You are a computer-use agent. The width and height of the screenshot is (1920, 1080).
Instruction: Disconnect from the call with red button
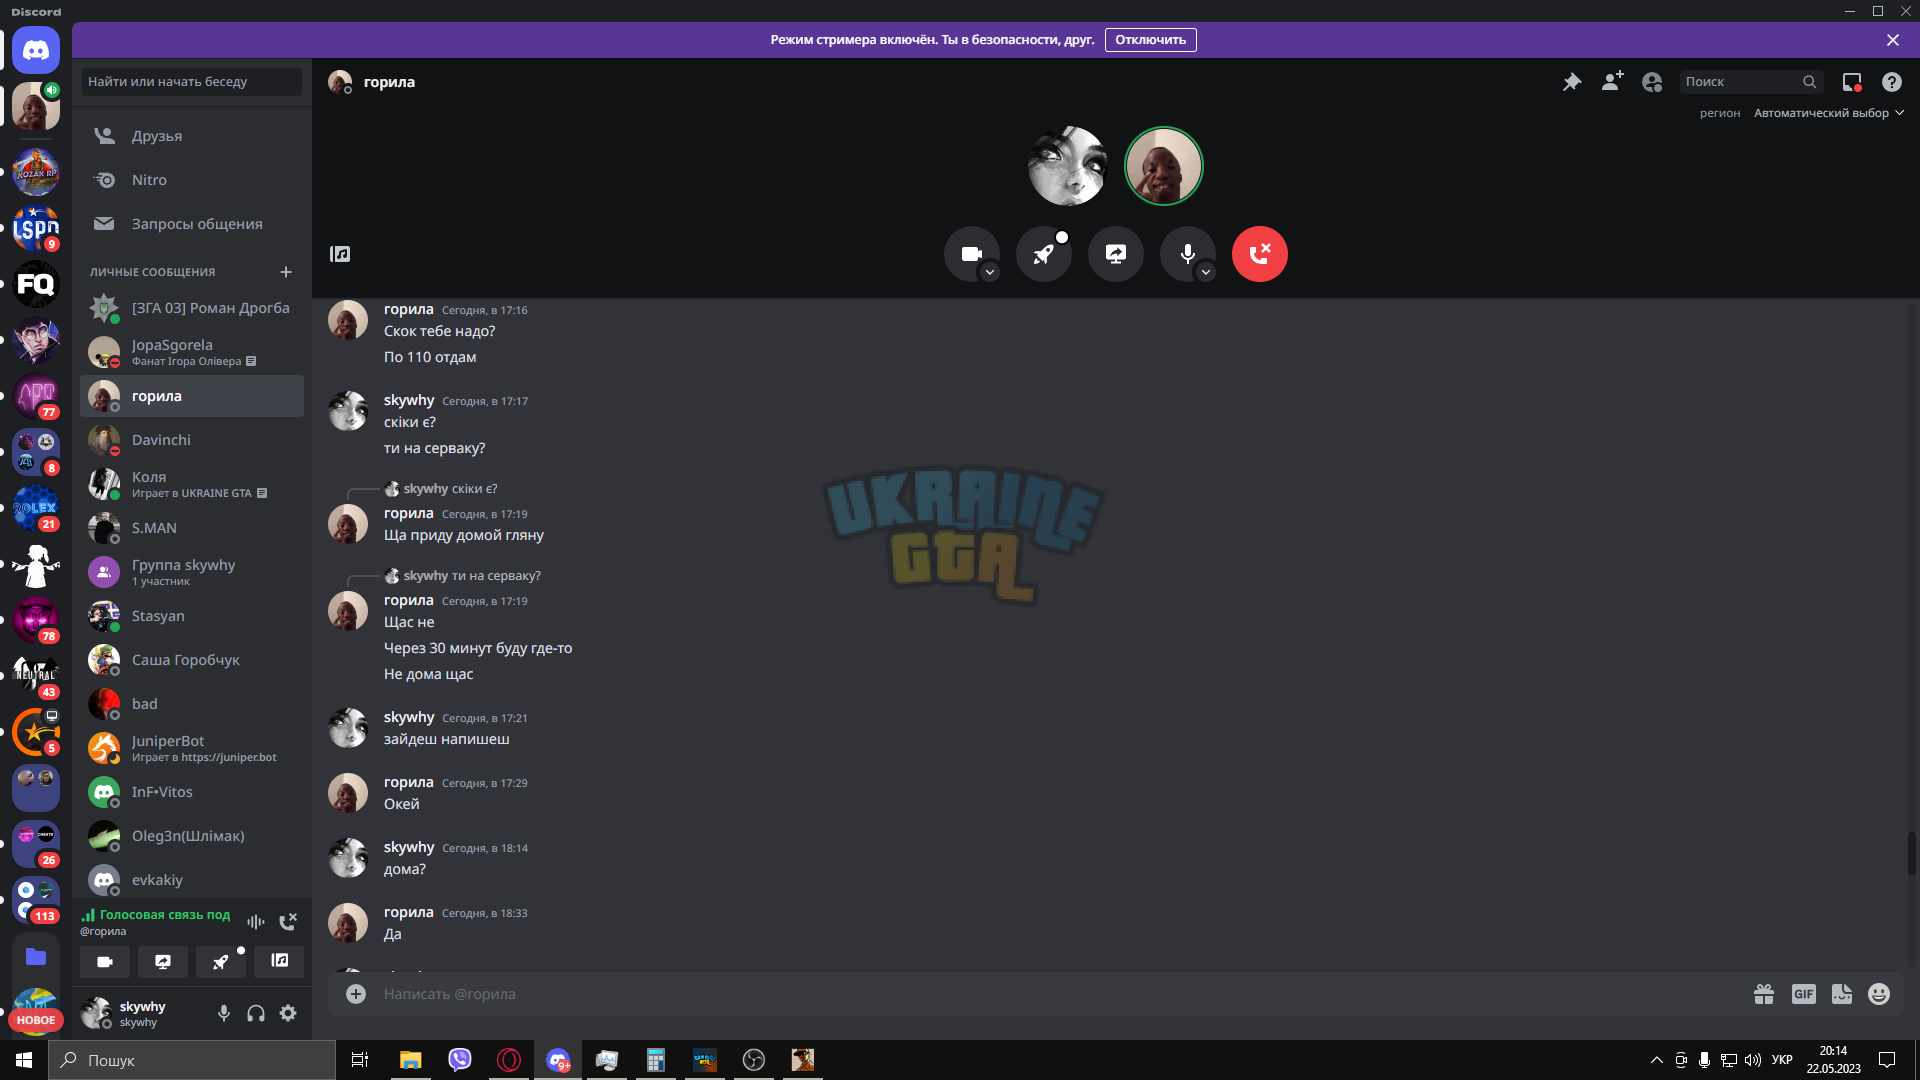click(x=1260, y=254)
